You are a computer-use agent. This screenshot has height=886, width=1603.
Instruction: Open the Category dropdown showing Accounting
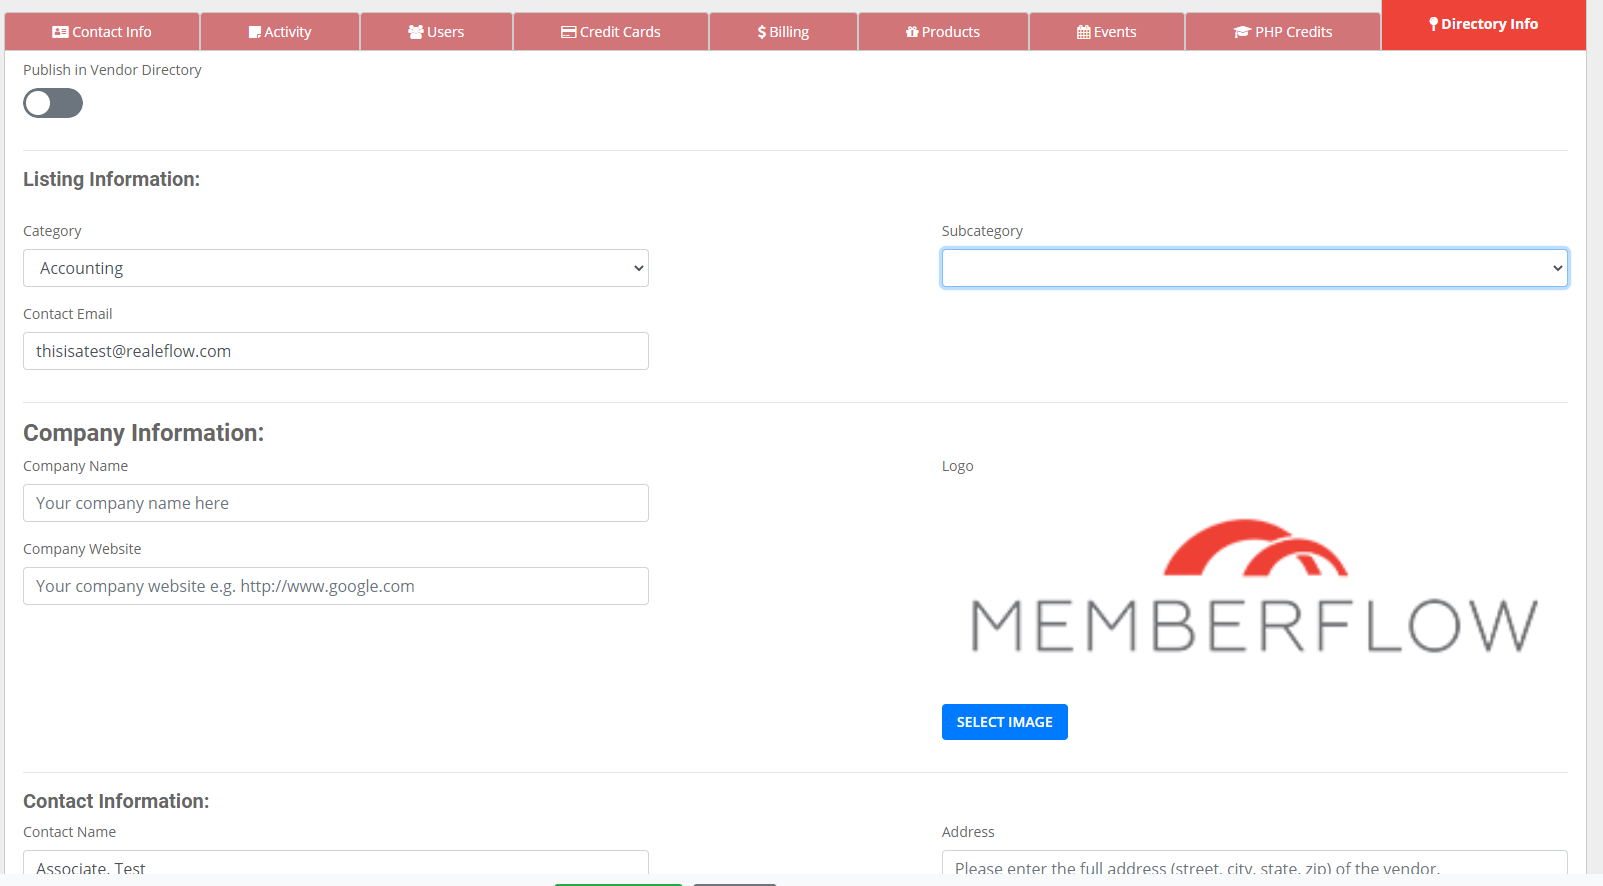(335, 268)
